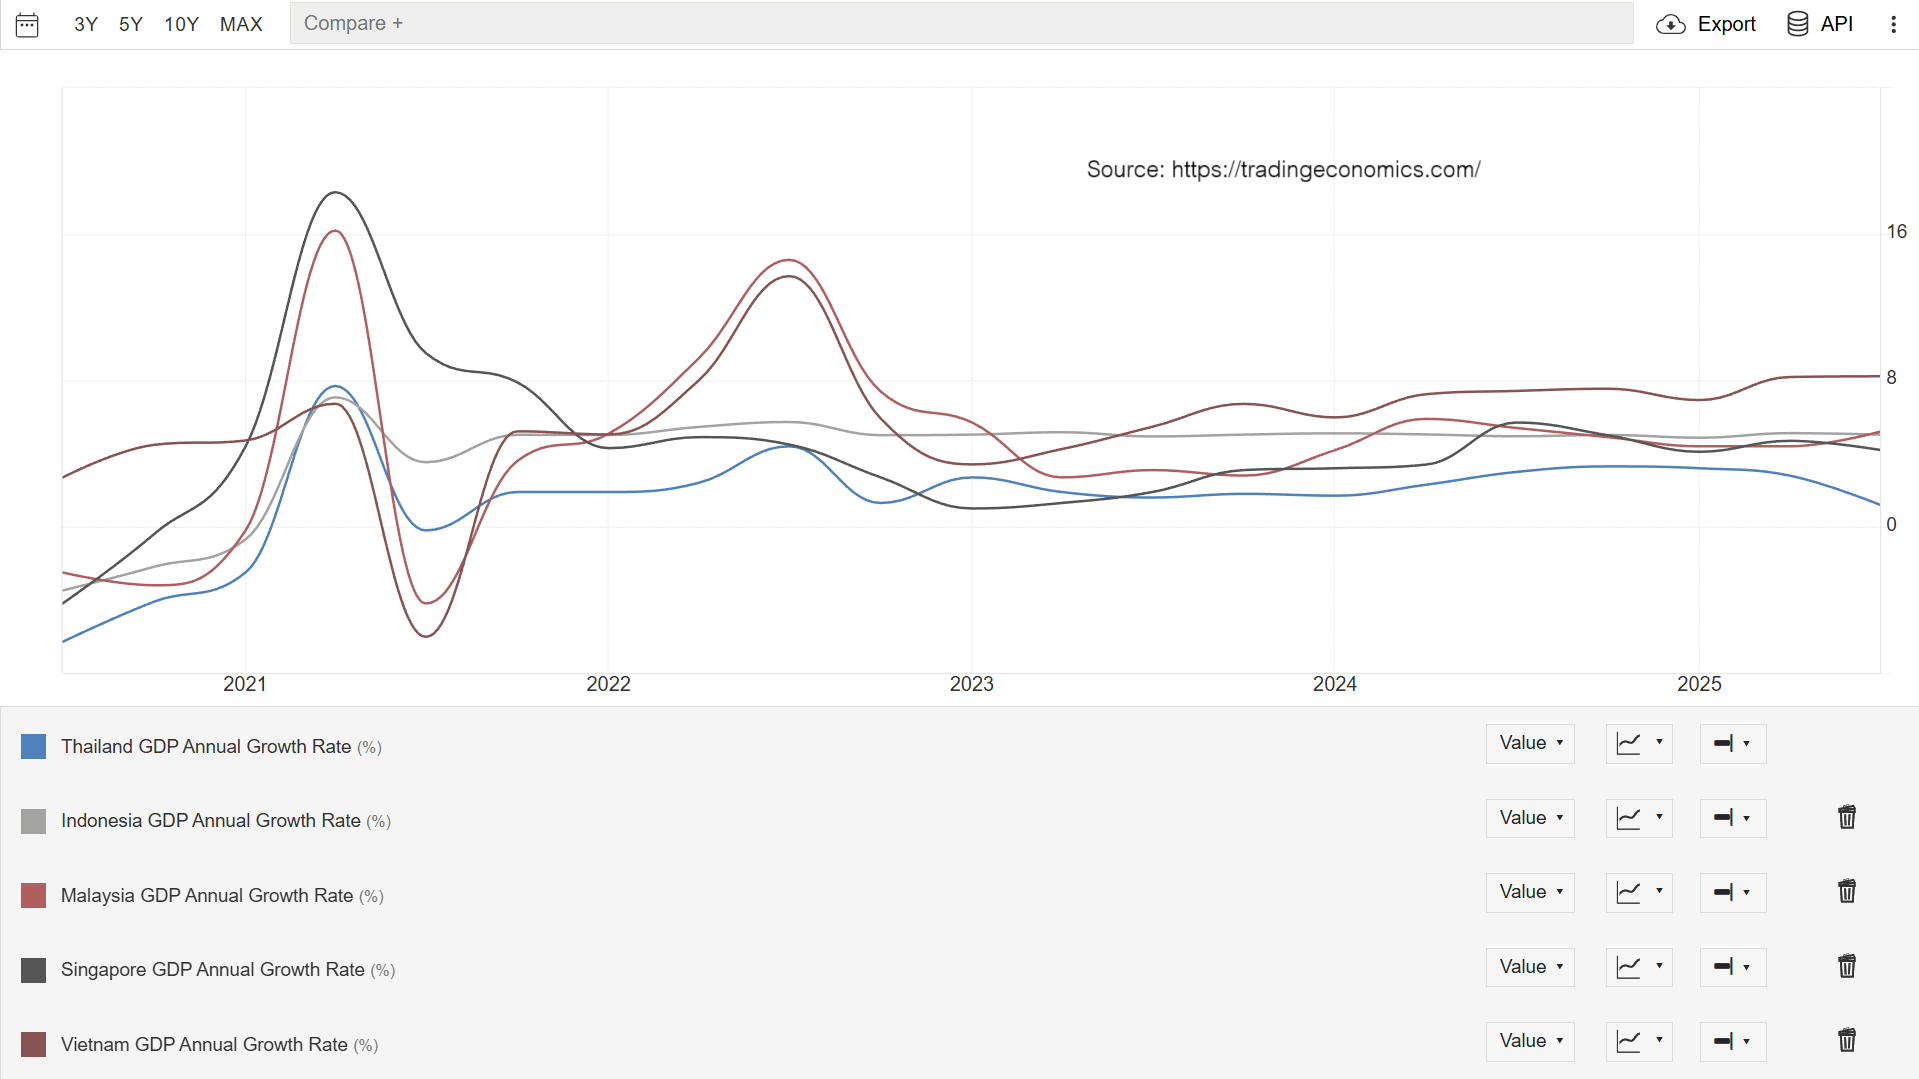Open axis position dropdown for Malaysia
The image size is (1919, 1079).
click(1732, 892)
